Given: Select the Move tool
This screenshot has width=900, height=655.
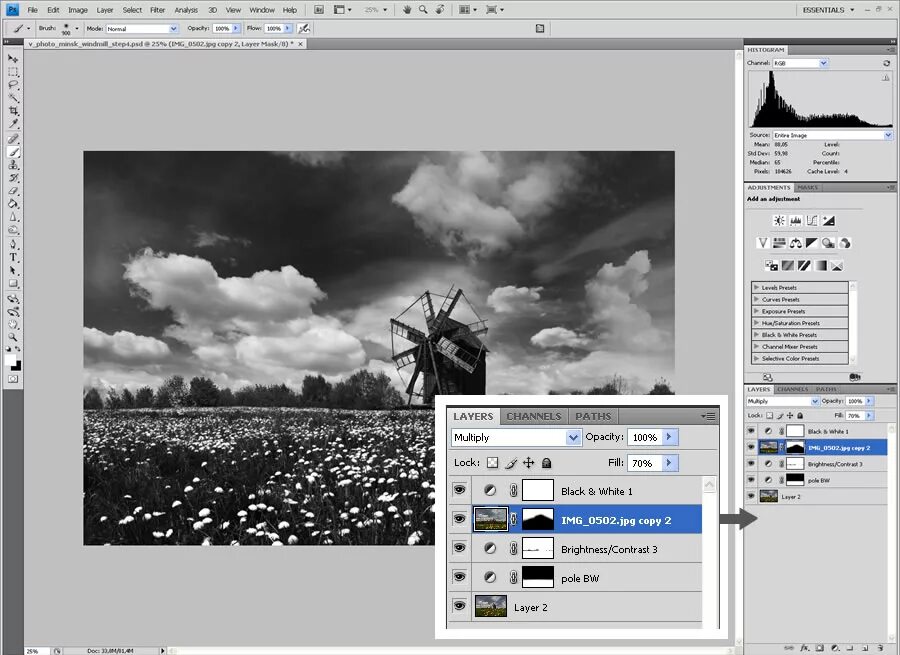Looking at the screenshot, I should point(14,59).
